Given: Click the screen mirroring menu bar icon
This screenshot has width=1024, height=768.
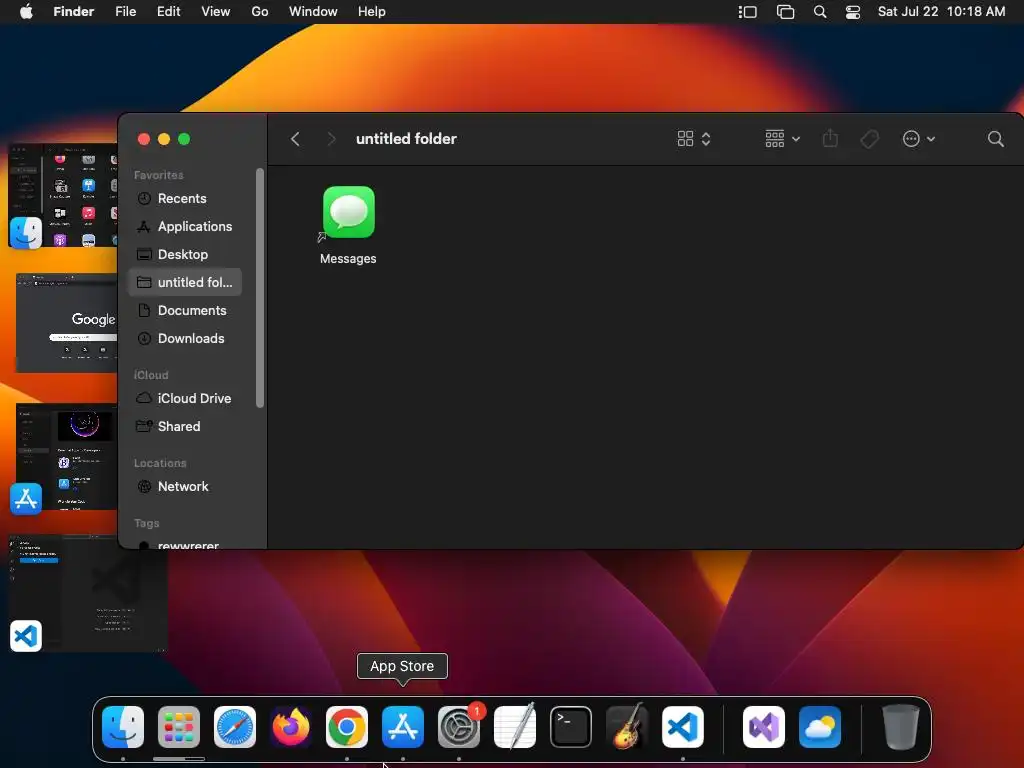Looking at the screenshot, I should point(785,12).
